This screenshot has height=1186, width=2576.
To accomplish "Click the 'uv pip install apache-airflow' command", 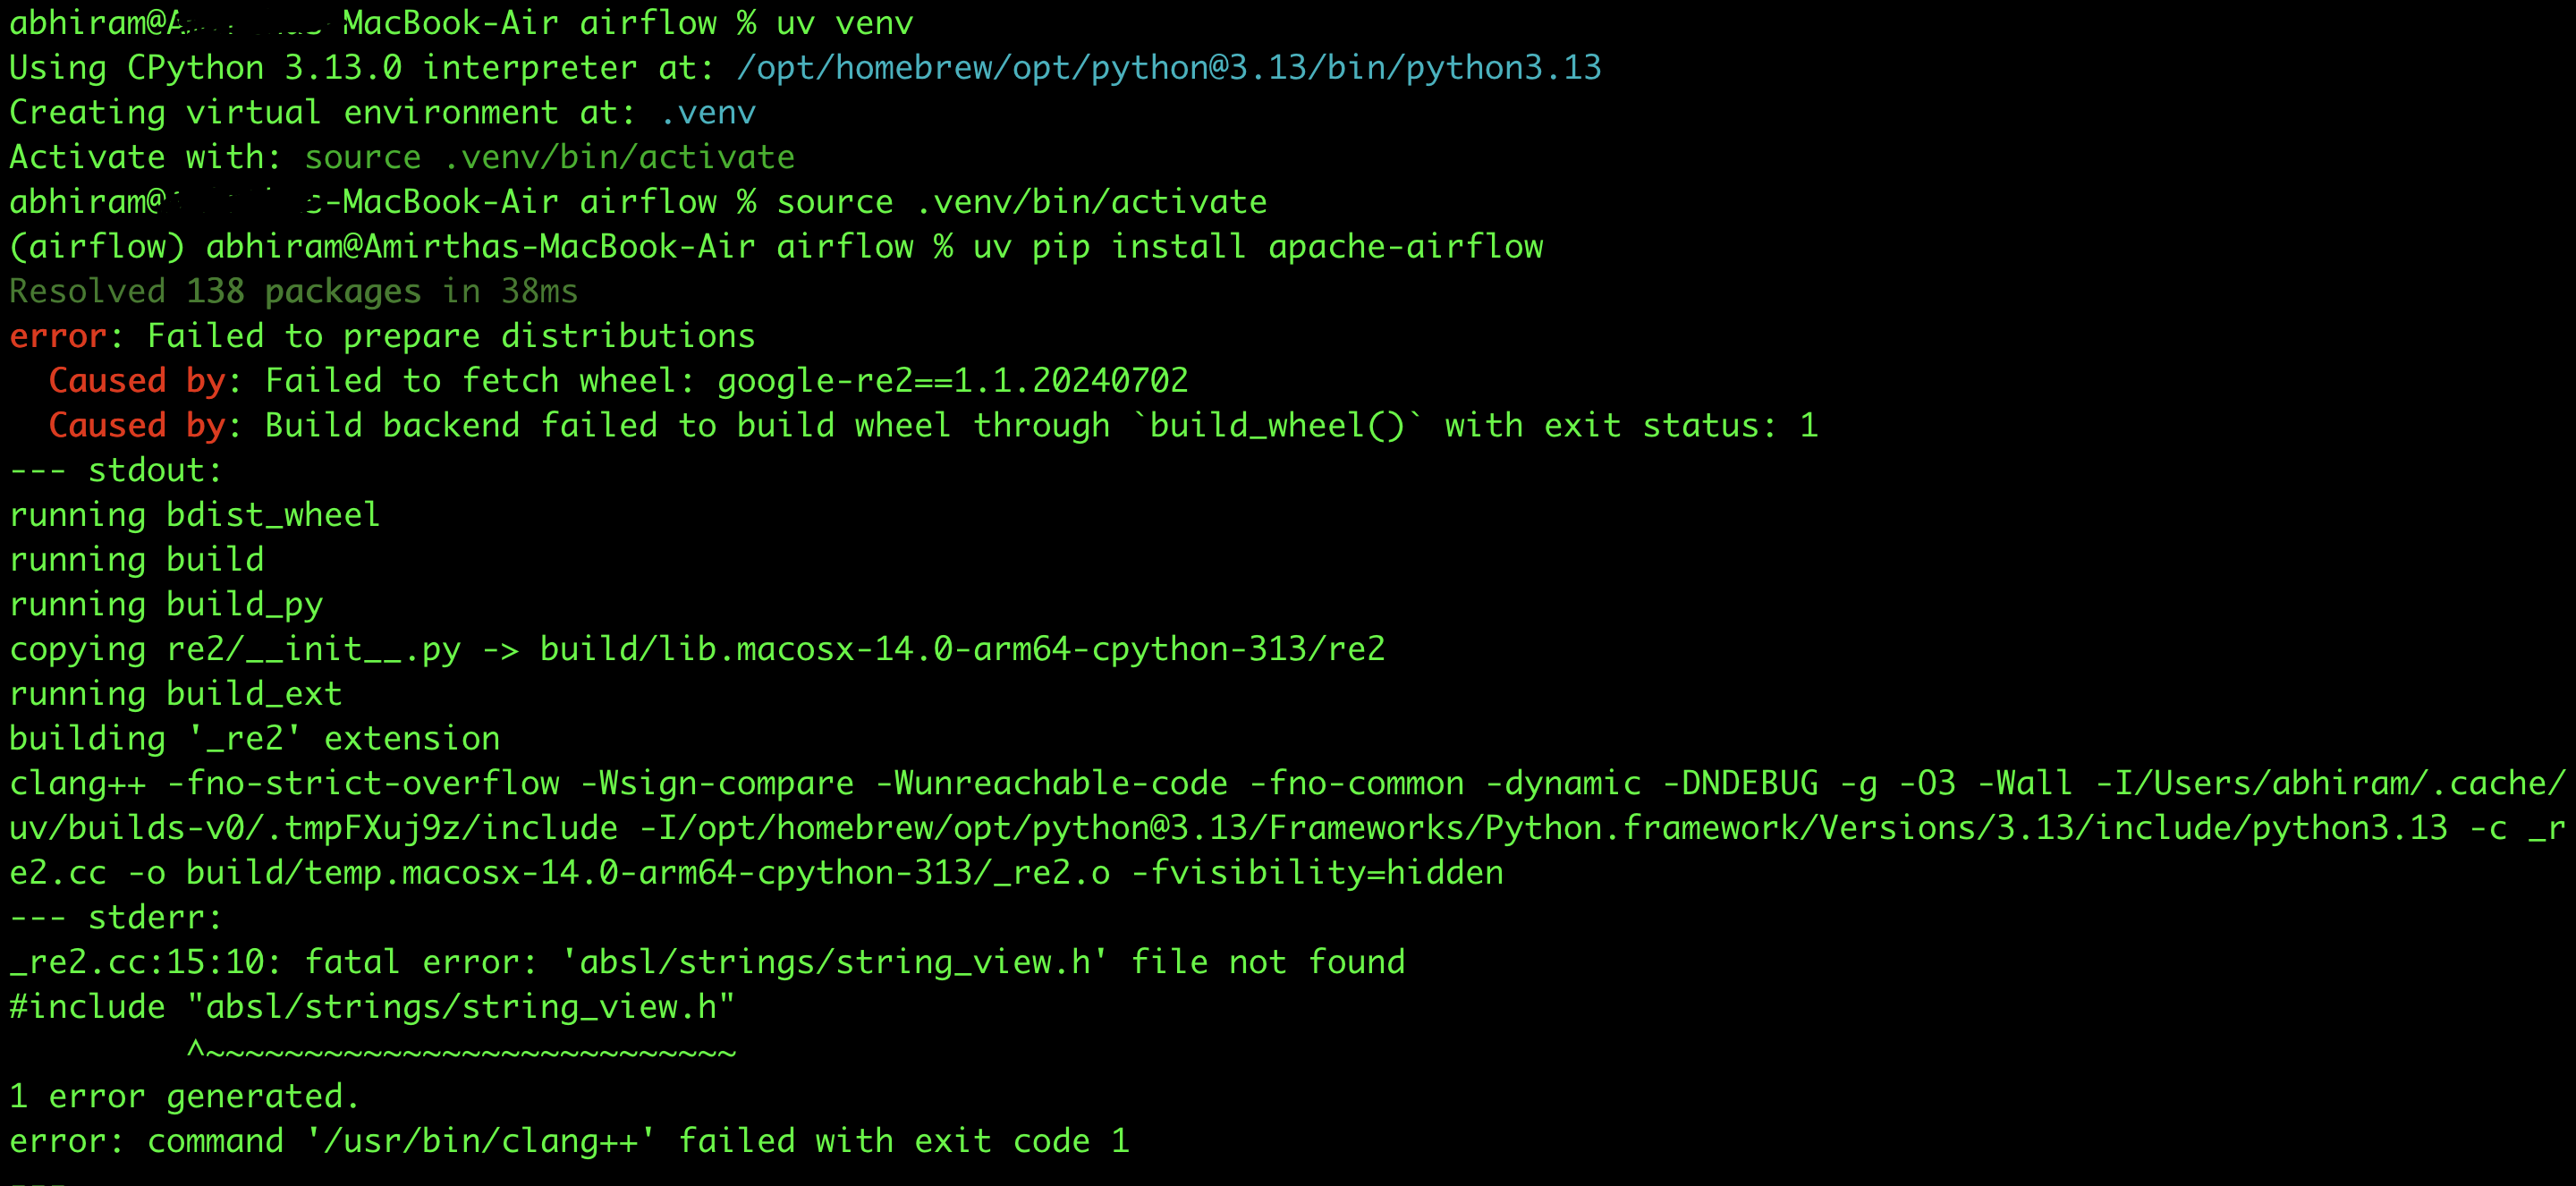I will 1257,247.
